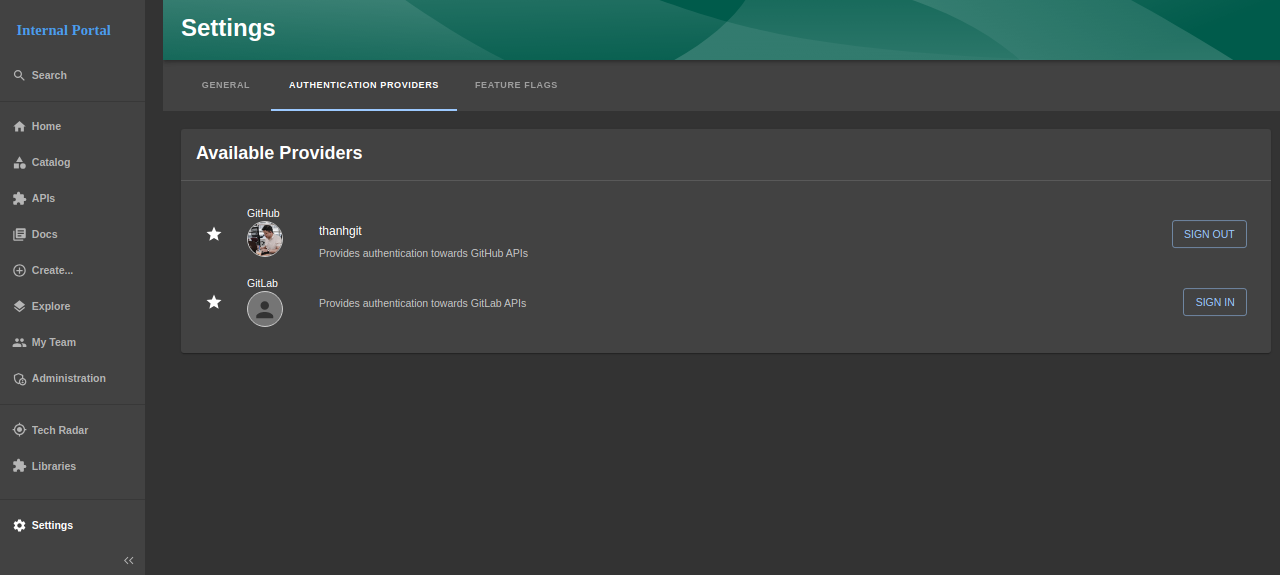Viewport: 1280px width, 575px height.
Task: Click the Home icon in sidebar
Action: pos(19,127)
